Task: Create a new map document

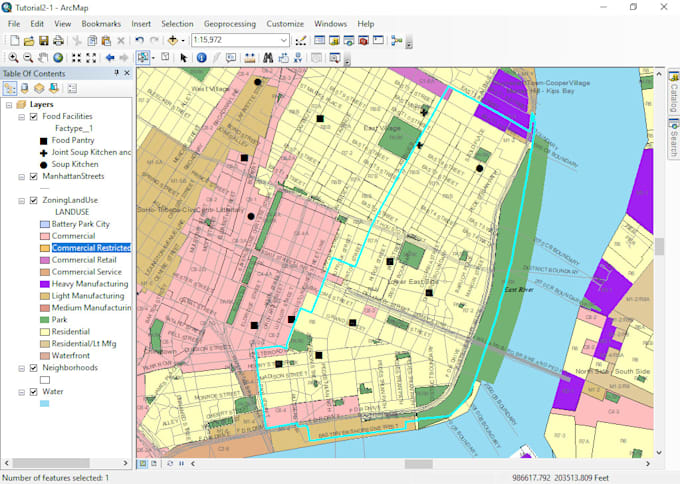Action: click(14, 40)
